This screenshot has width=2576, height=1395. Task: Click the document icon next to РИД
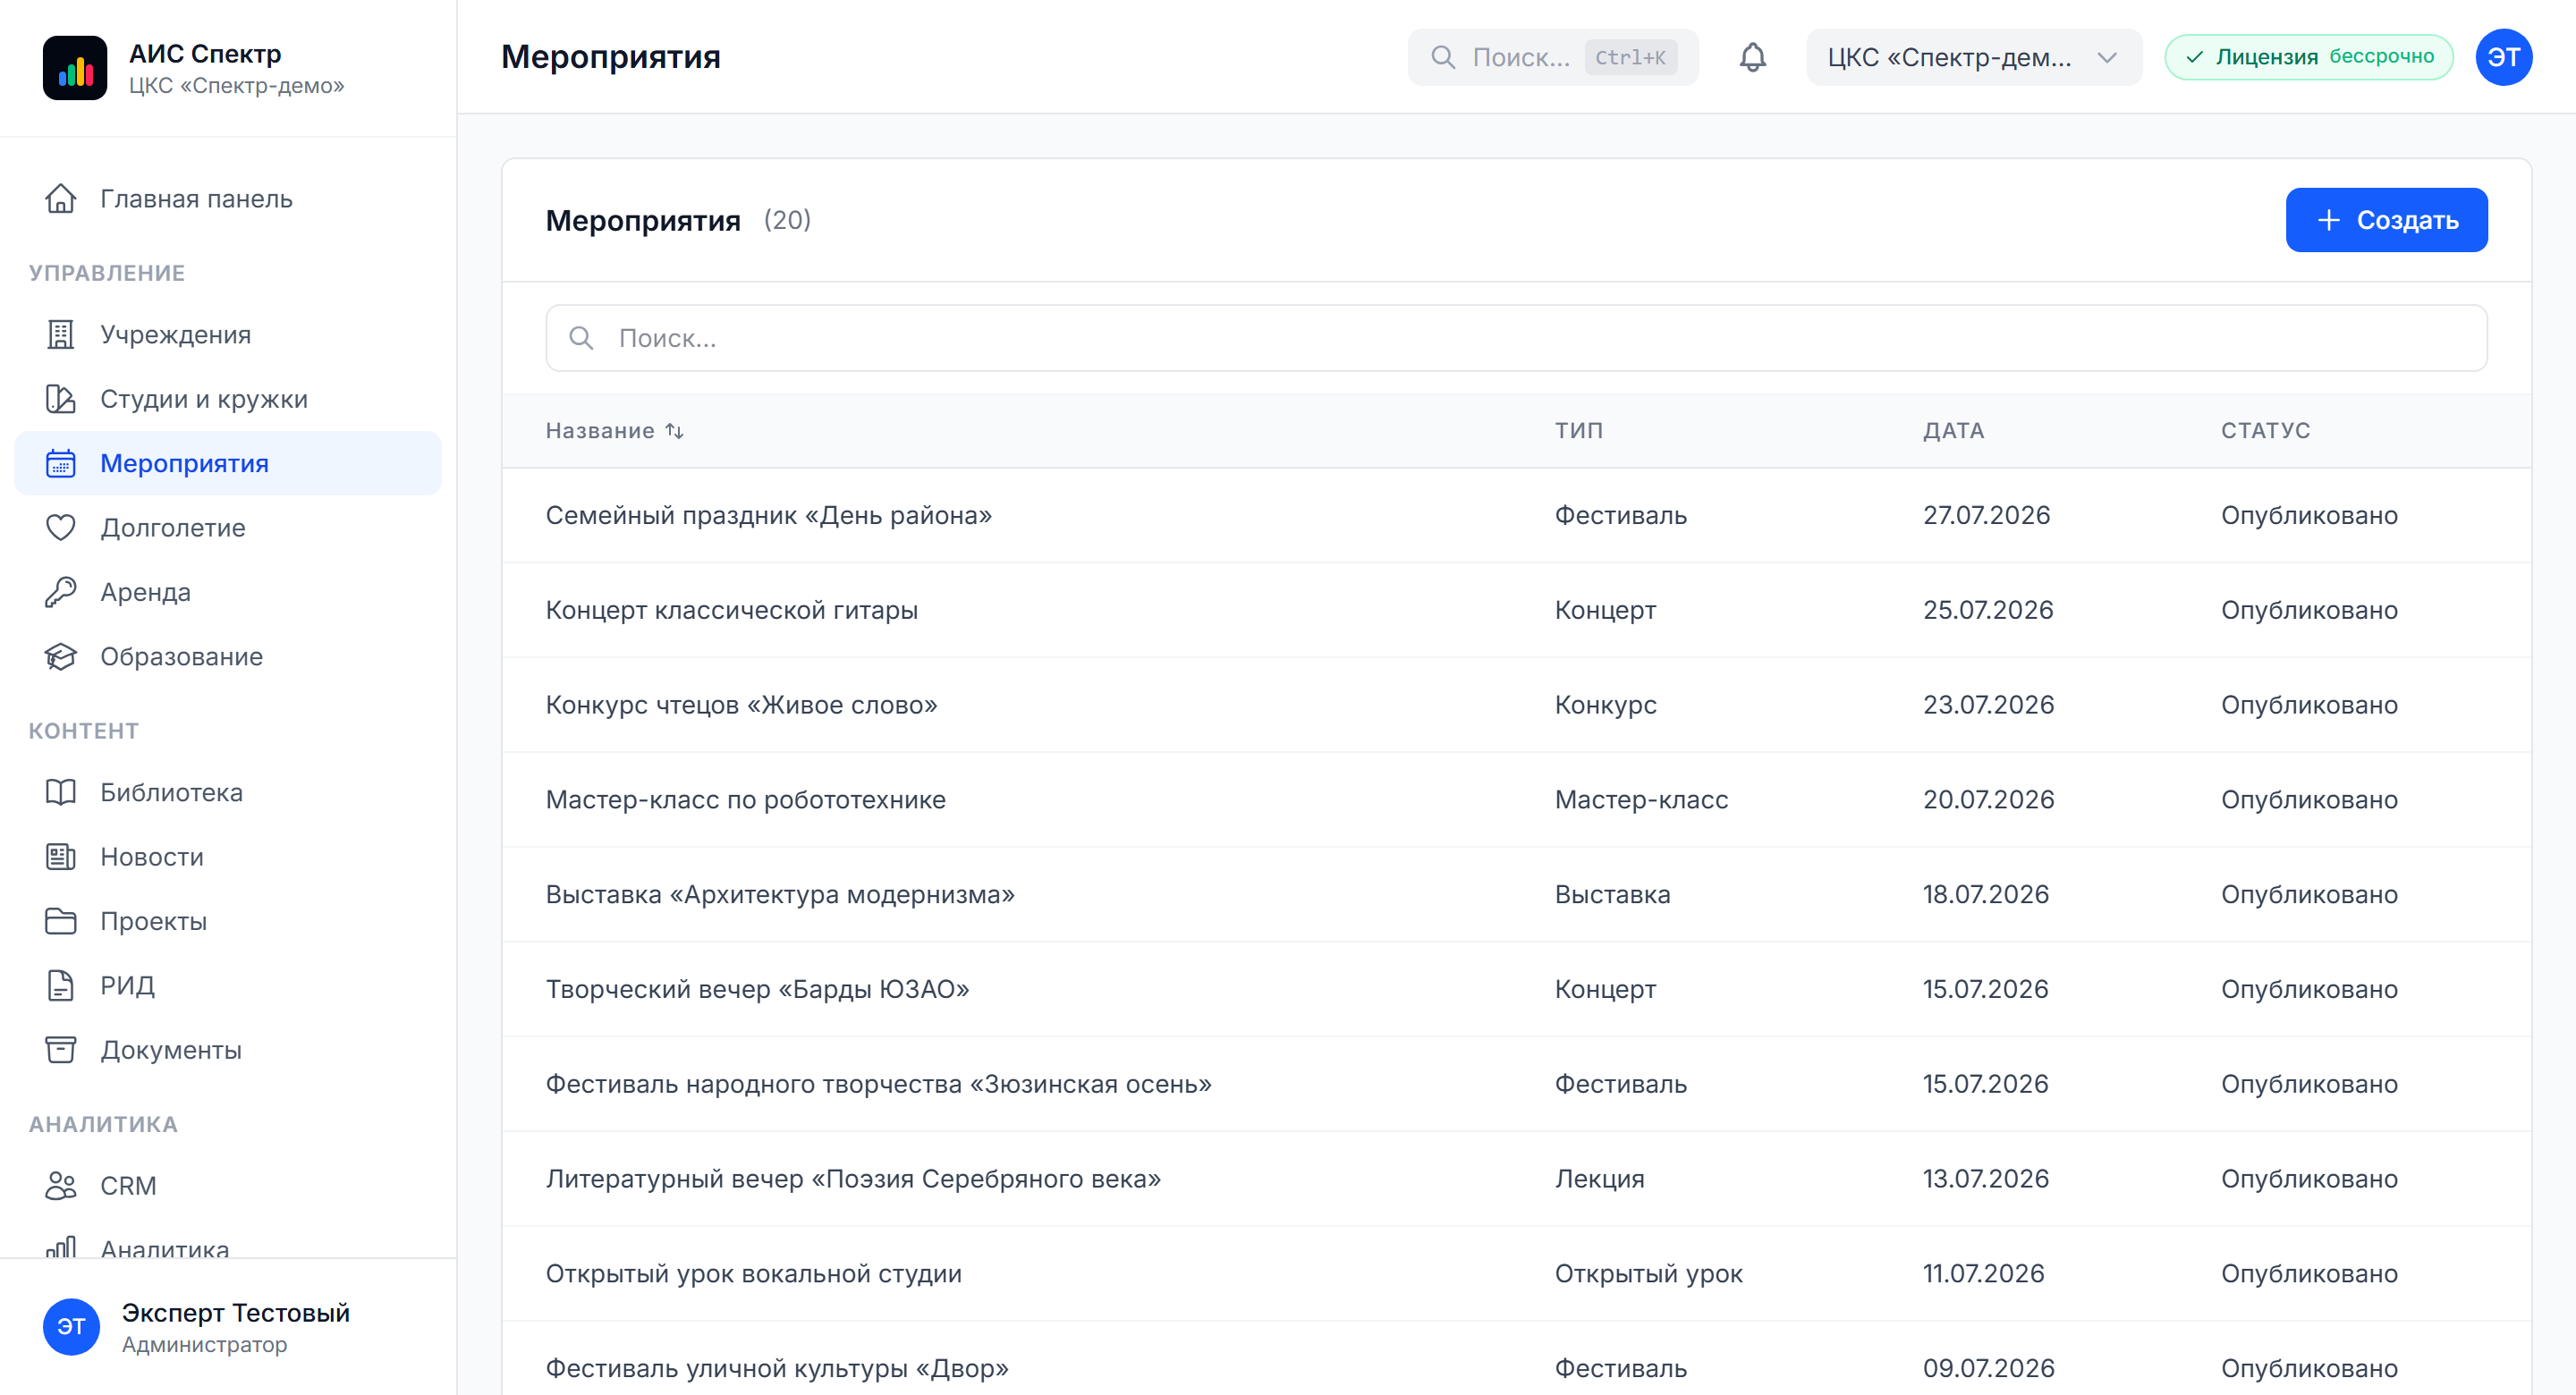click(x=61, y=986)
